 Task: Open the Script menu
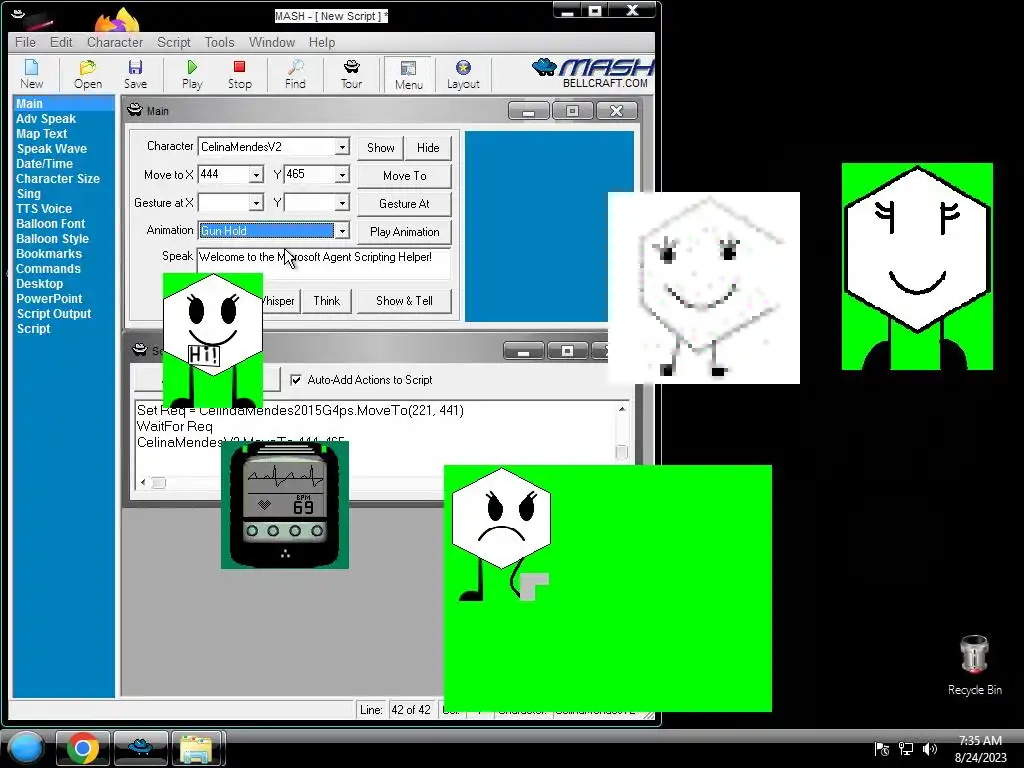174,42
